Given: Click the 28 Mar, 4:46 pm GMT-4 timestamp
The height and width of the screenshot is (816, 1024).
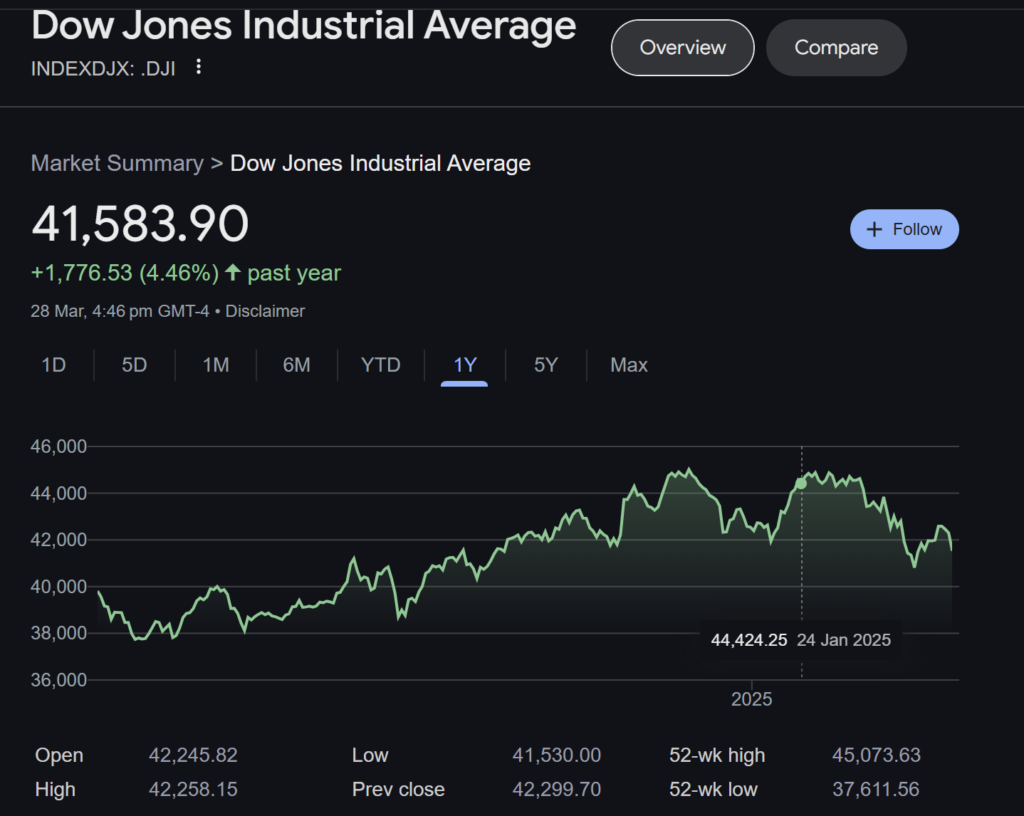Looking at the screenshot, I should (120, 311).
